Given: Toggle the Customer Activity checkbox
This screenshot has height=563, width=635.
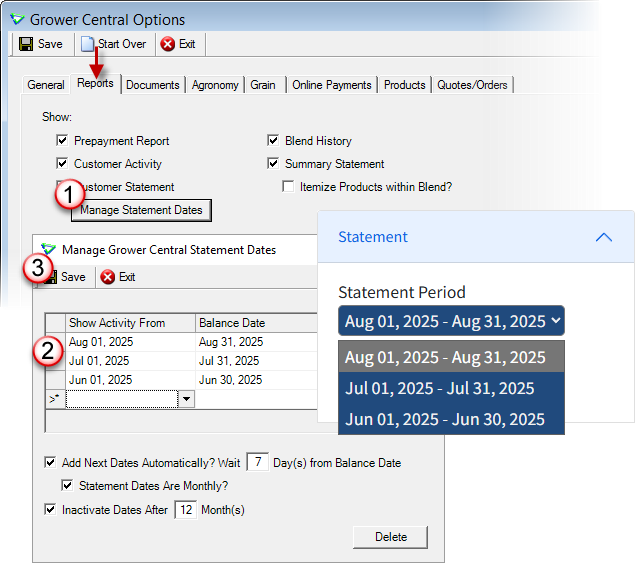Looking at the screenshot, I should 62,163.
